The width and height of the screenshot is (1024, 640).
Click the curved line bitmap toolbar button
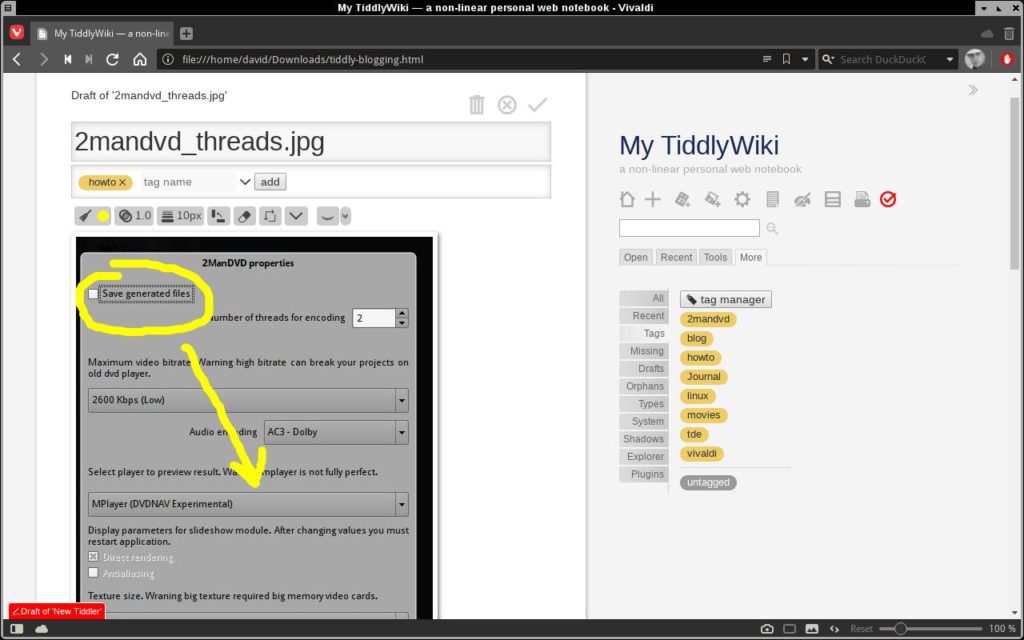(x=327, y=216)
